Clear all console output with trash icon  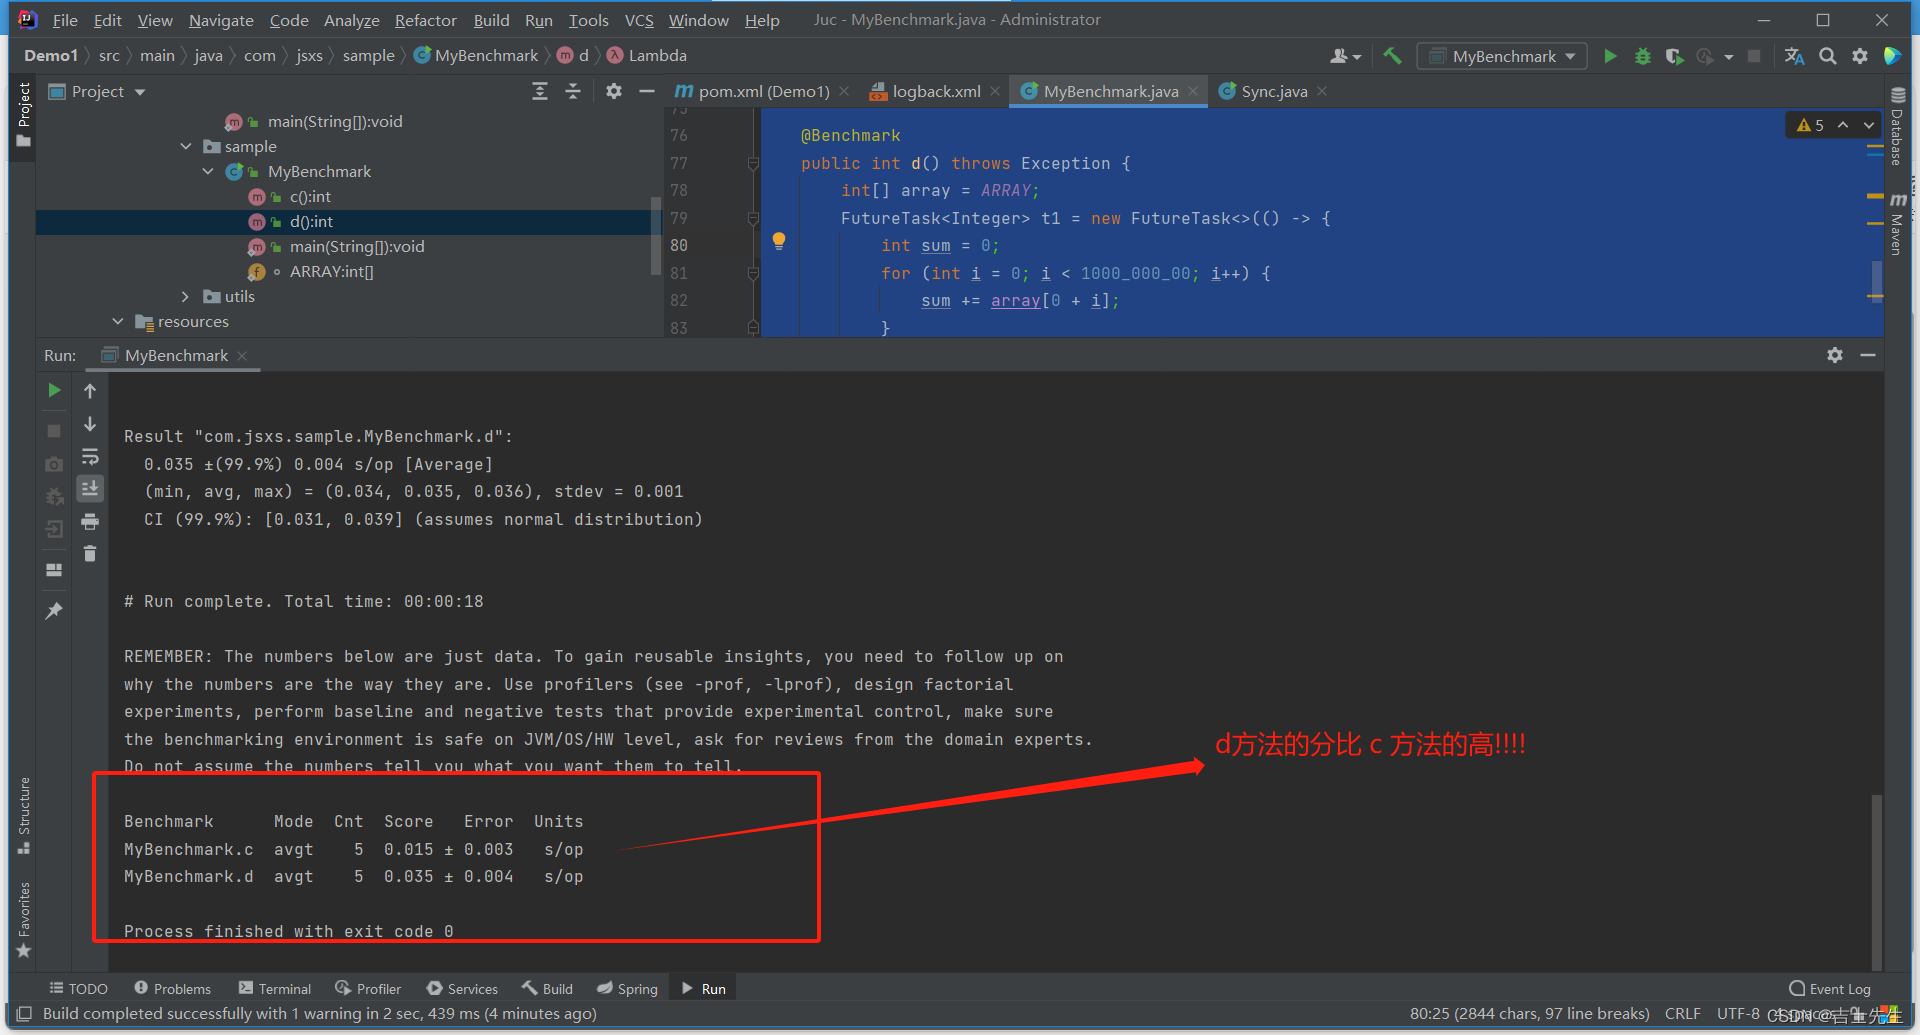click(x=90, y=553)
